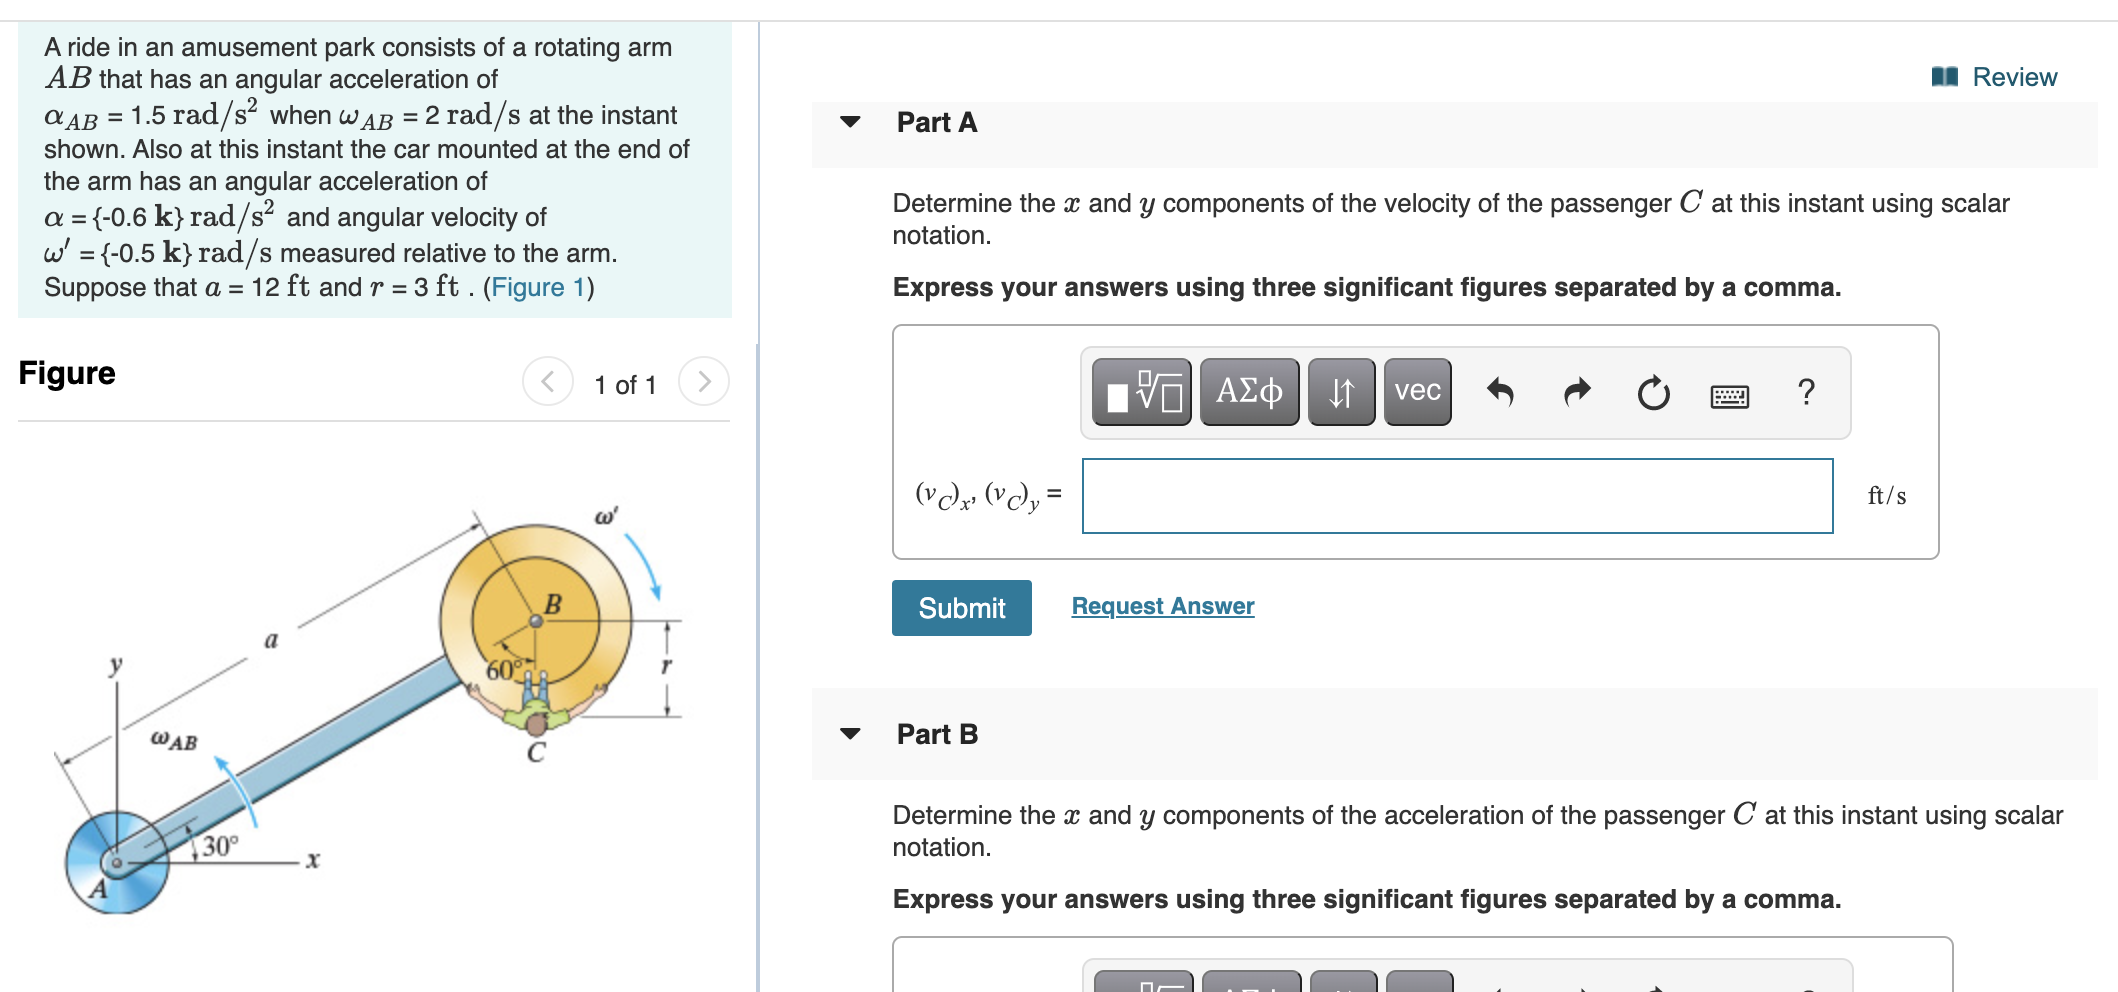Open the equation templates icon
2118x992 pixels.
pos(1141,392)
